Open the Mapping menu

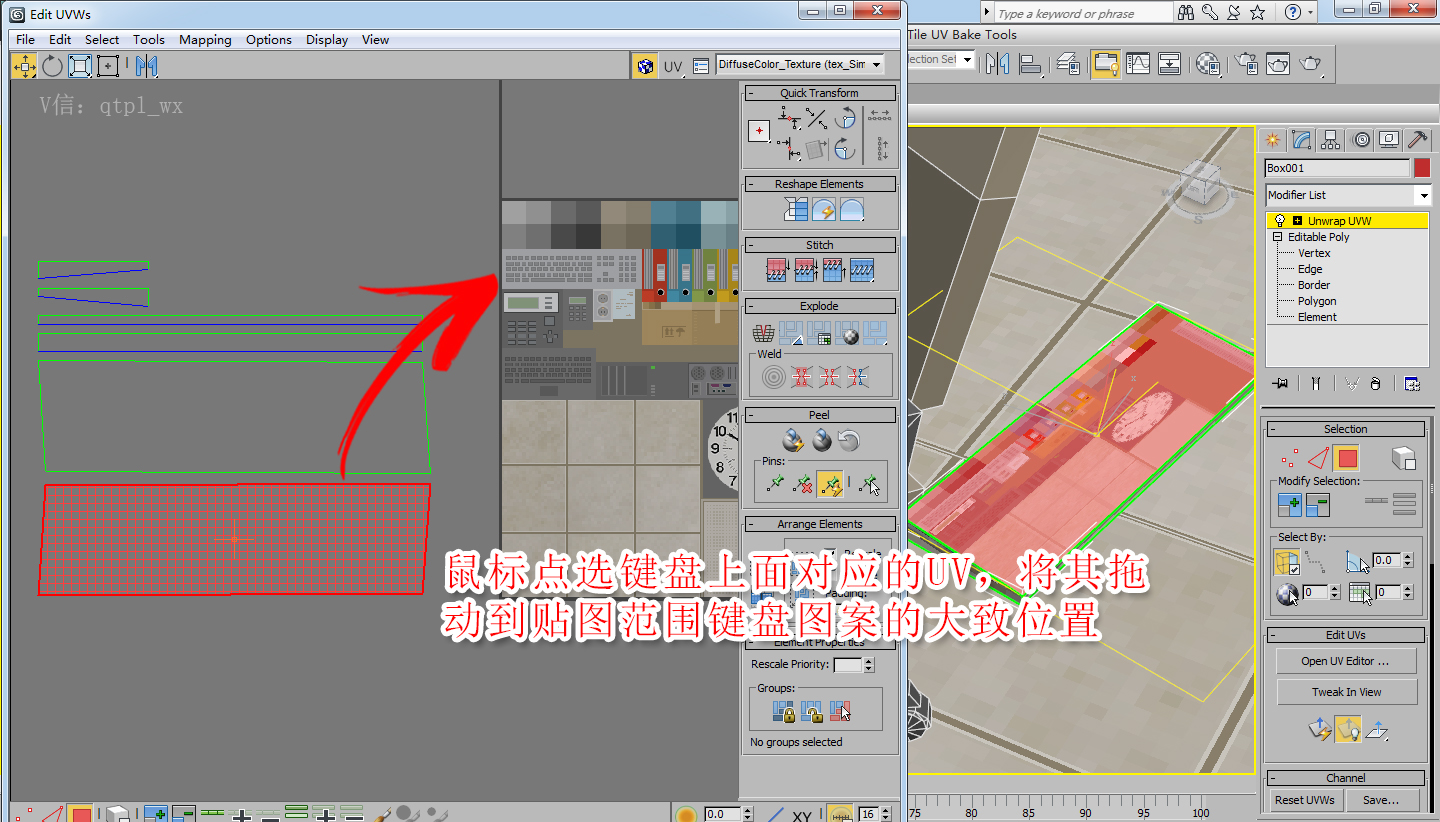coord(205,40)
